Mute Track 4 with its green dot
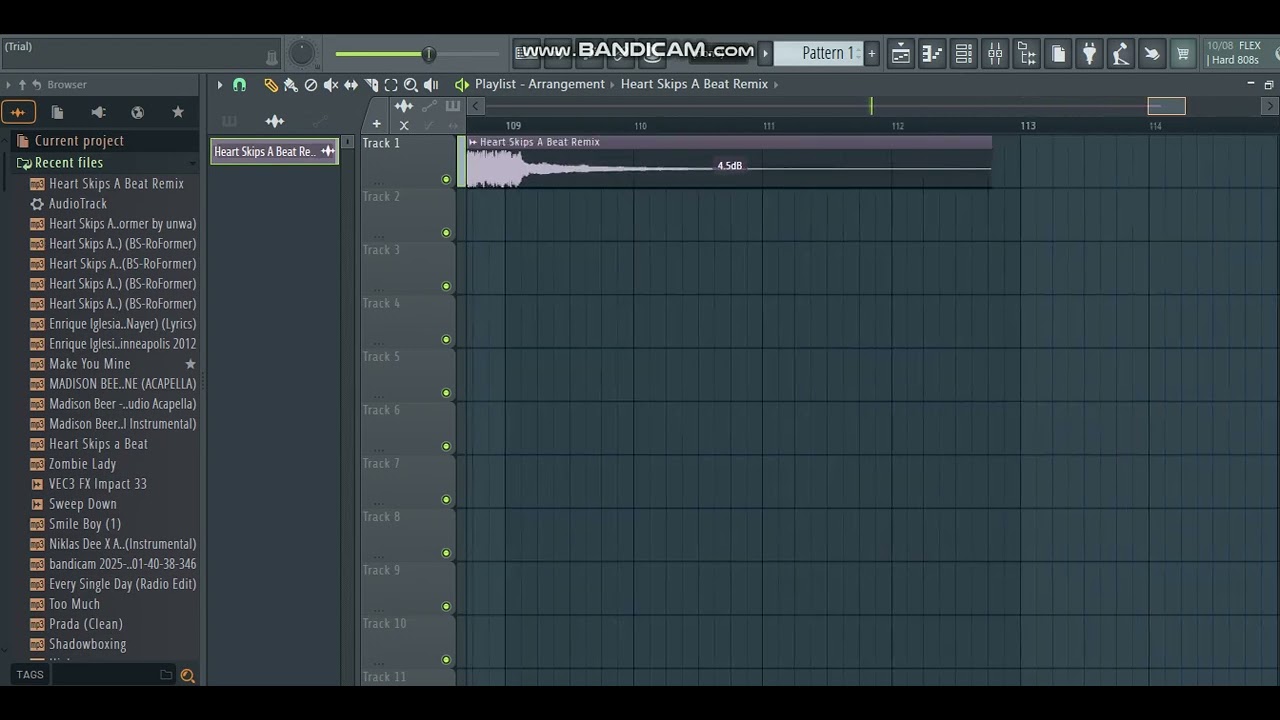 click(x=446, y=340)
